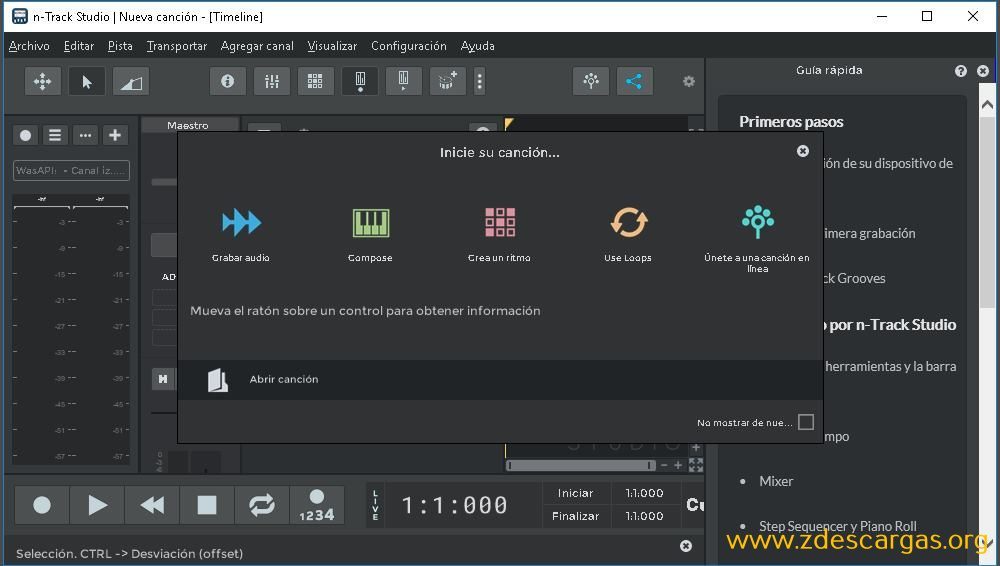Open the step sequencer grid toolbar icon
Screen dimensions: 1000x566
click(x=315, y=81)
